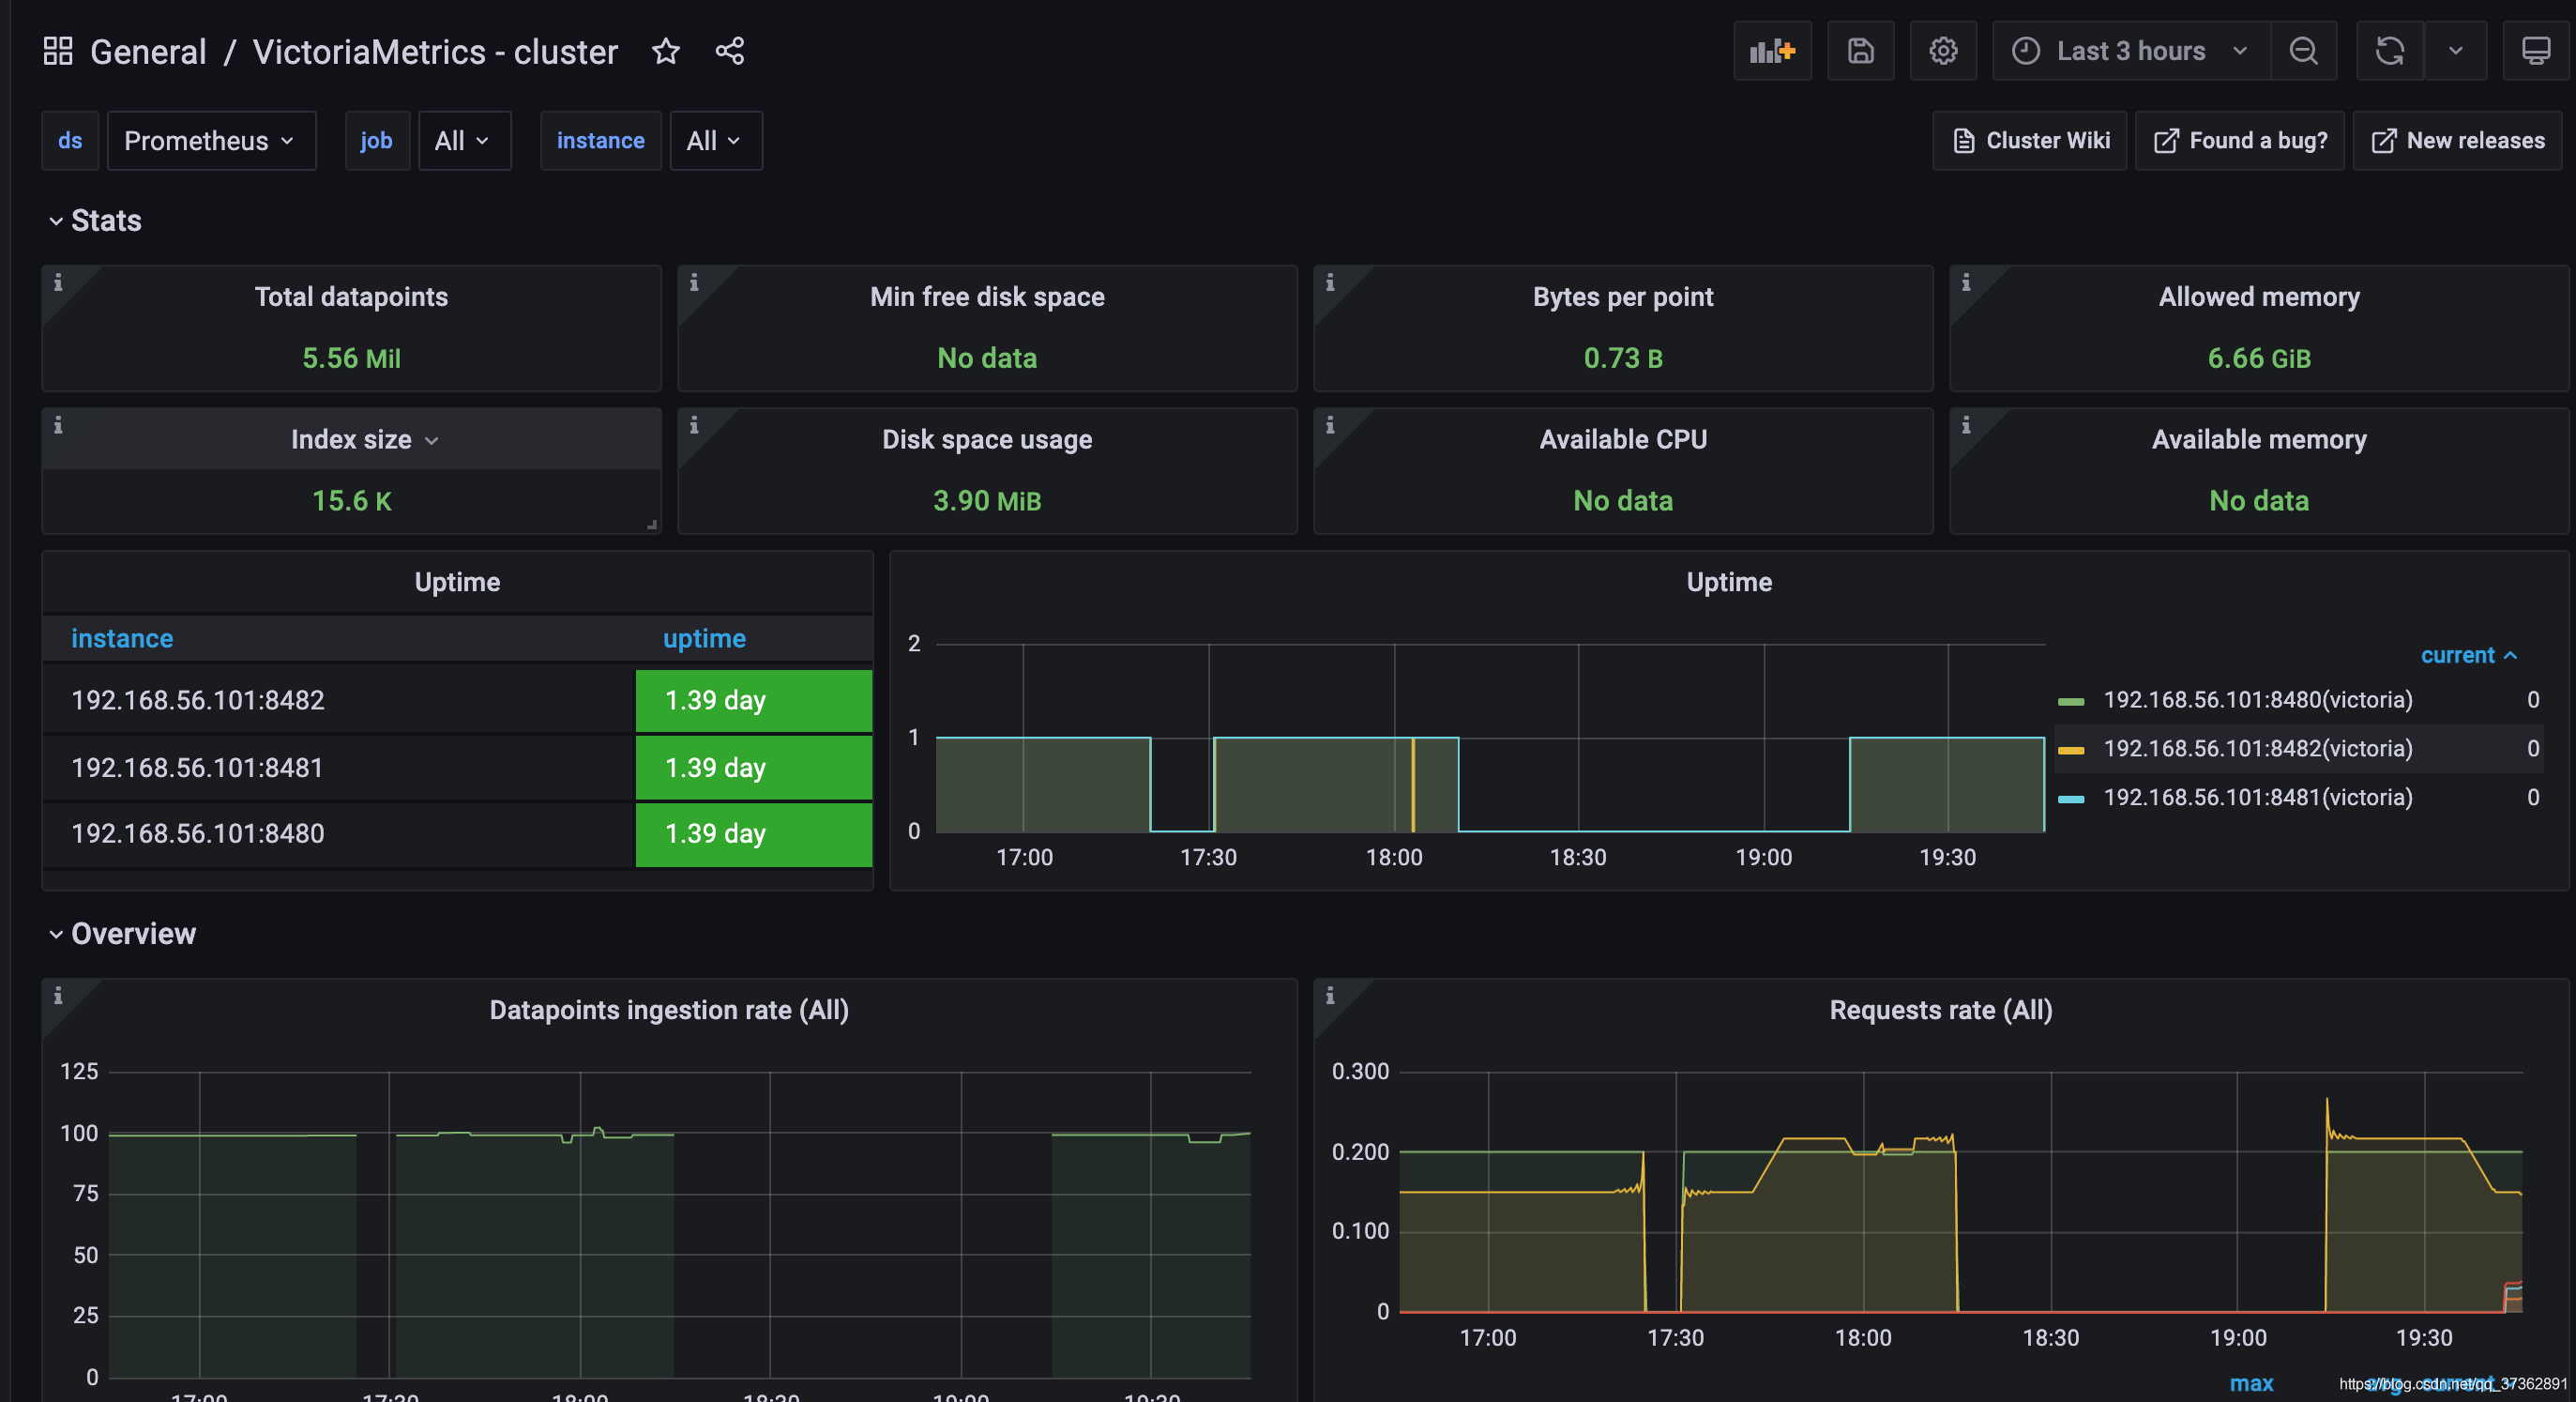The image size is (2576, 1402).
Task: Sort Requests rate legend by max
Action: (2251, 1384)
